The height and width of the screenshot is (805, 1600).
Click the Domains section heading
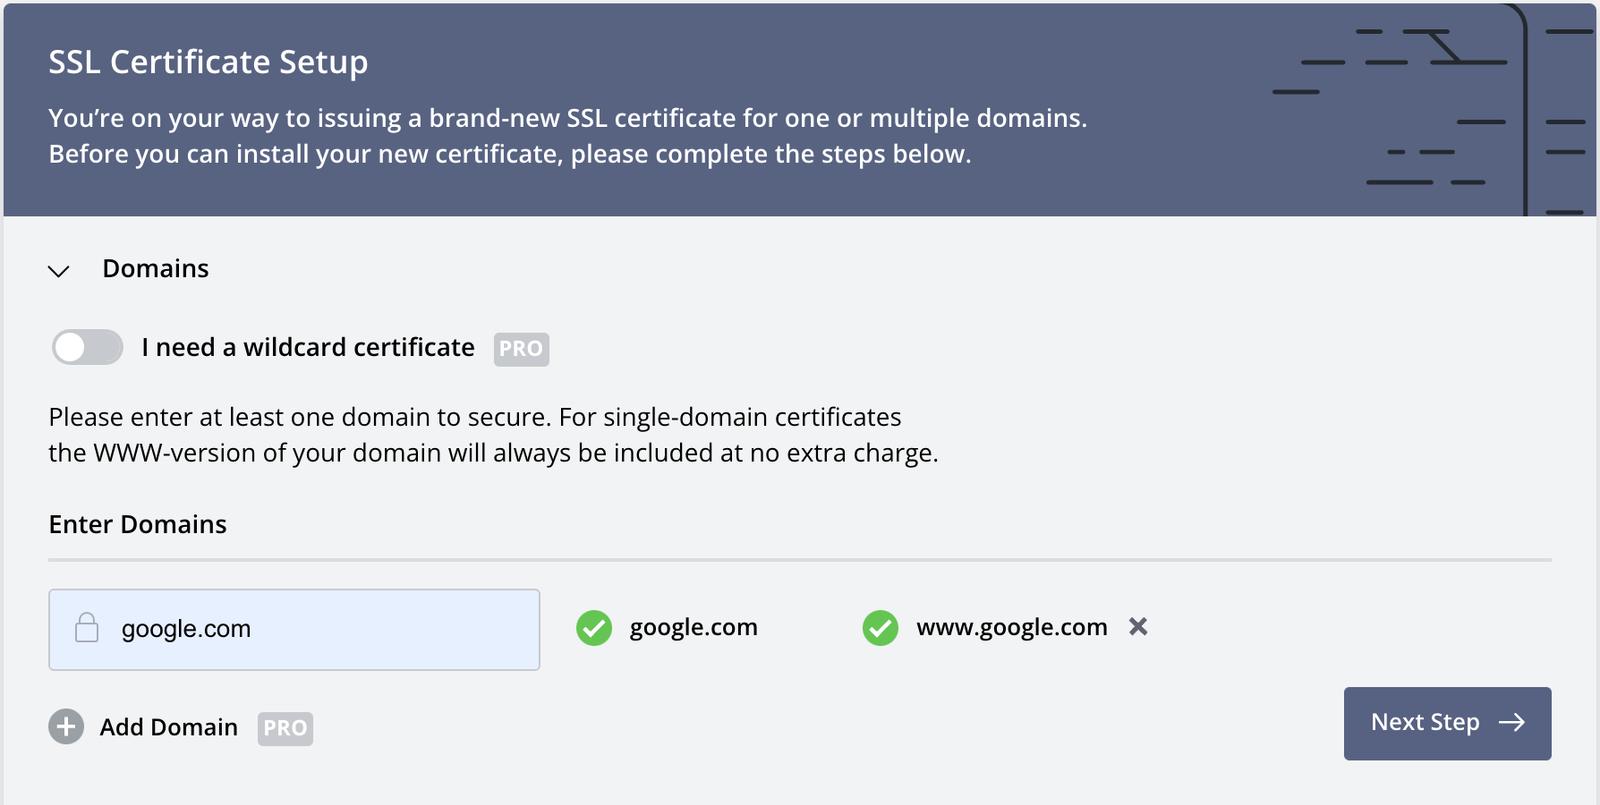(x=155, y=269)
